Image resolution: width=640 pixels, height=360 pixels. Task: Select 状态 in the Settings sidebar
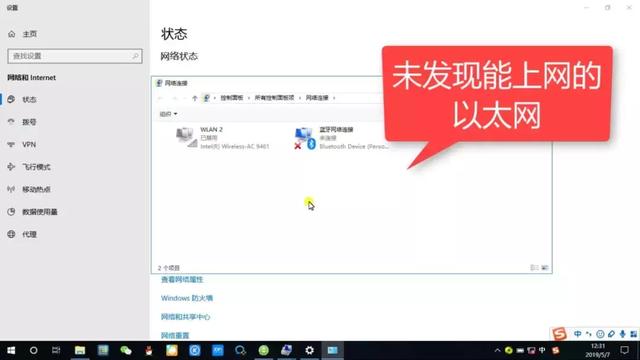tap(75, 99)
